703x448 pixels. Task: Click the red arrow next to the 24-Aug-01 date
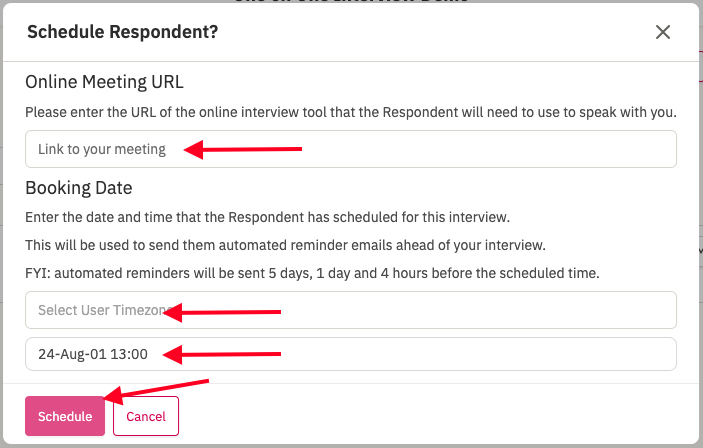coord(222,354)
